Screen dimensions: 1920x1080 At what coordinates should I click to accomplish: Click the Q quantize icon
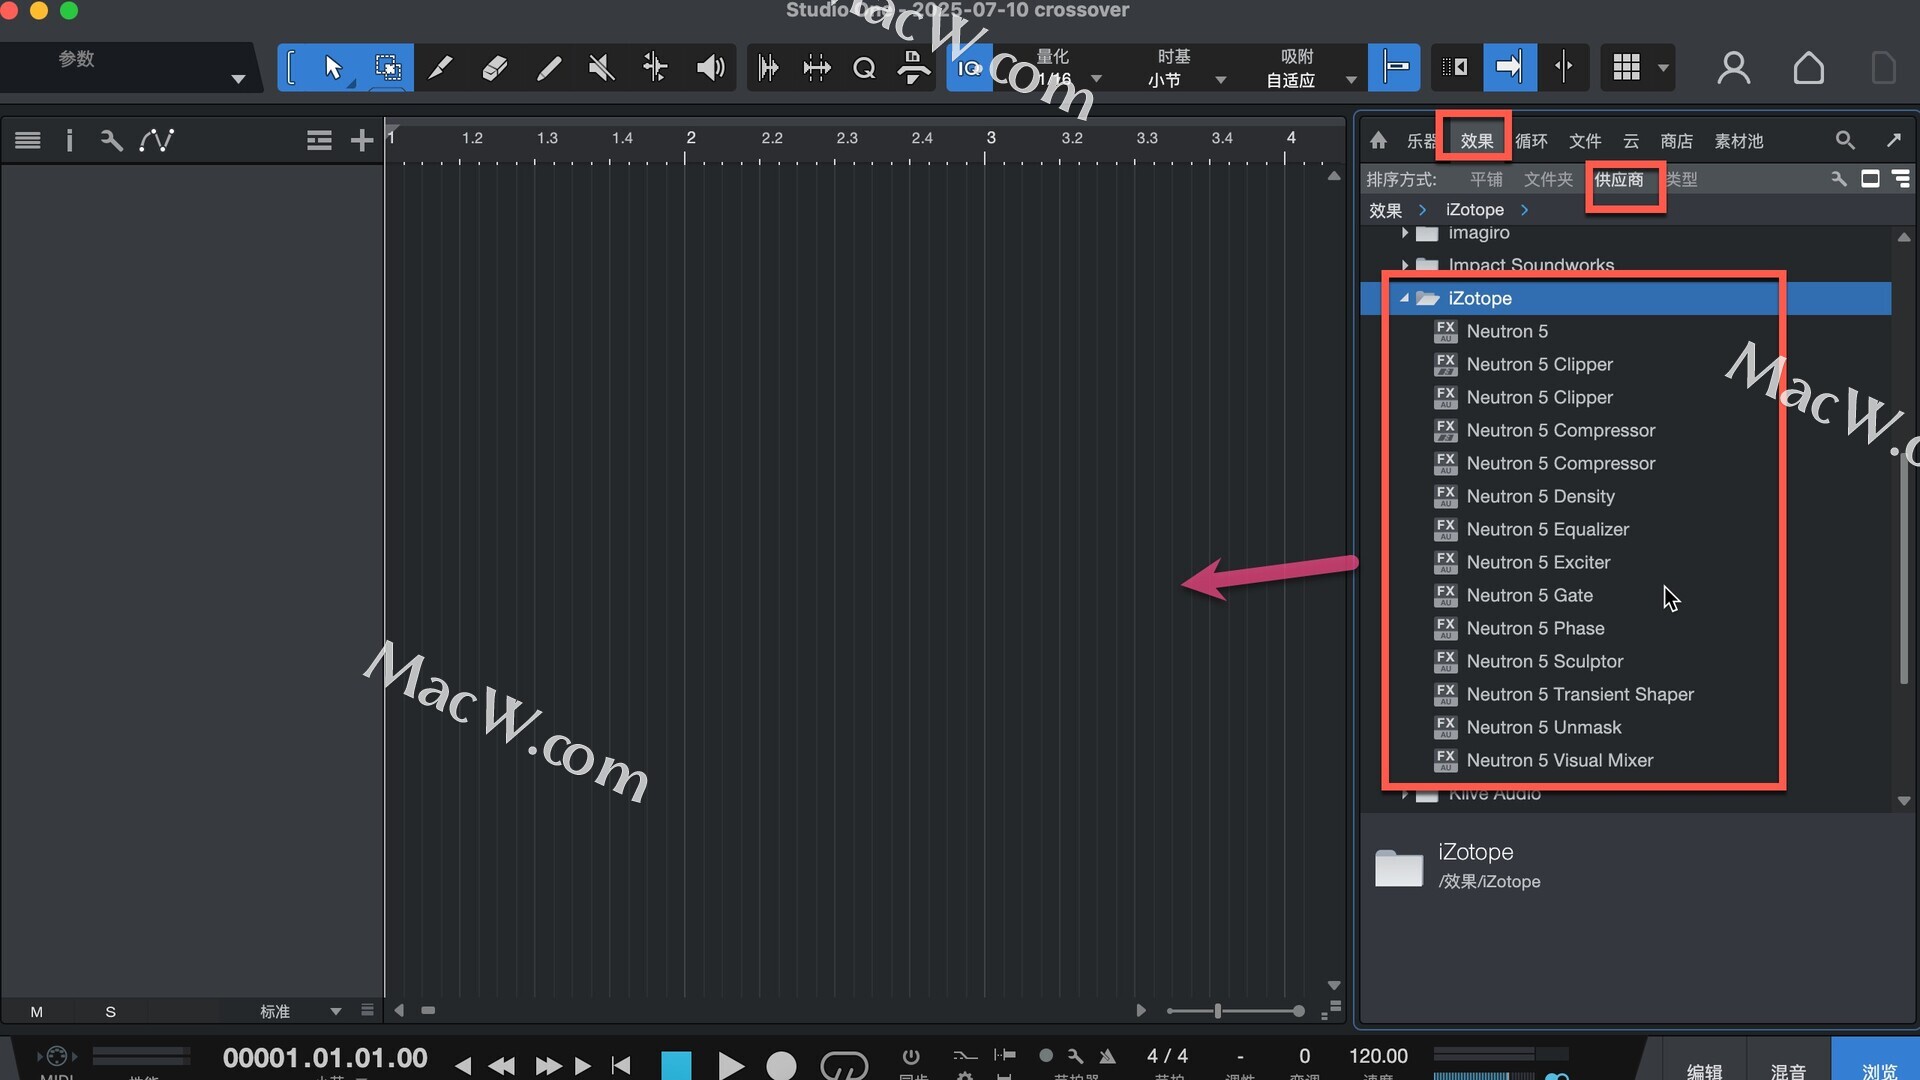point(864,68)
